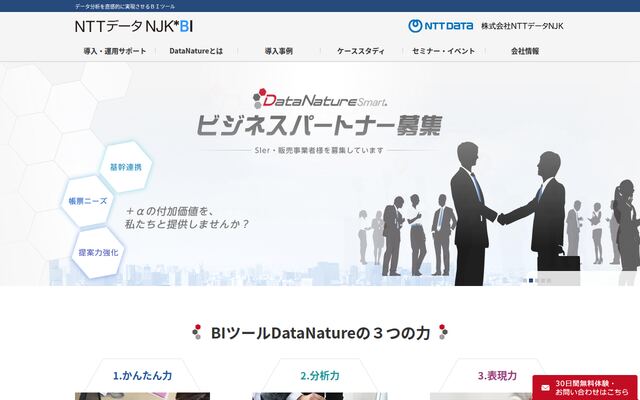The height and width of the screenshot is (400, 640).
Task: Click the ビジネスパートナー募集 banner headline
Action: click(x=320, y=125)
